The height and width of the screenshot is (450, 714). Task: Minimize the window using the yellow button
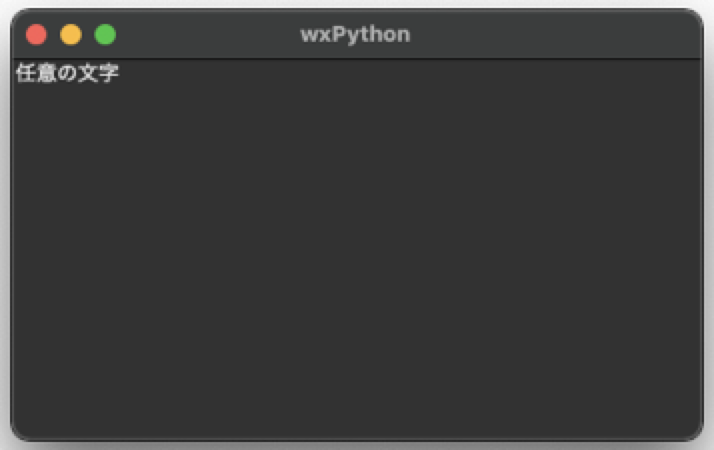71,35
